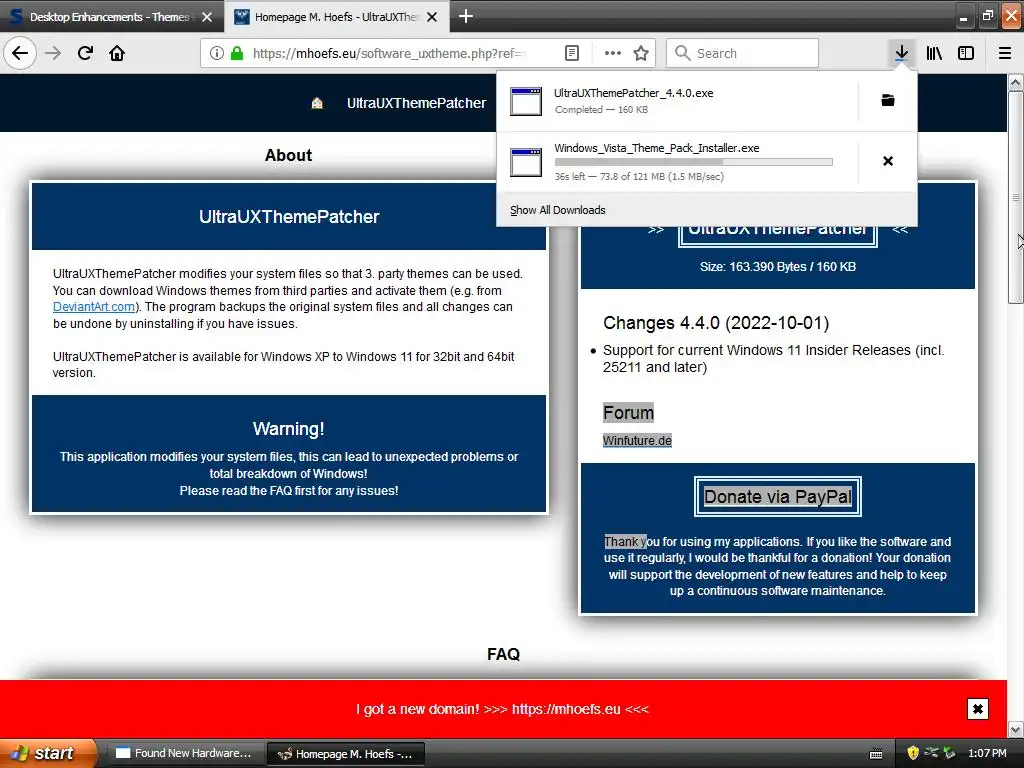Close the Desktop Enhancements tab
This screenshot has height=768, width=1024.
pos(207,17)
